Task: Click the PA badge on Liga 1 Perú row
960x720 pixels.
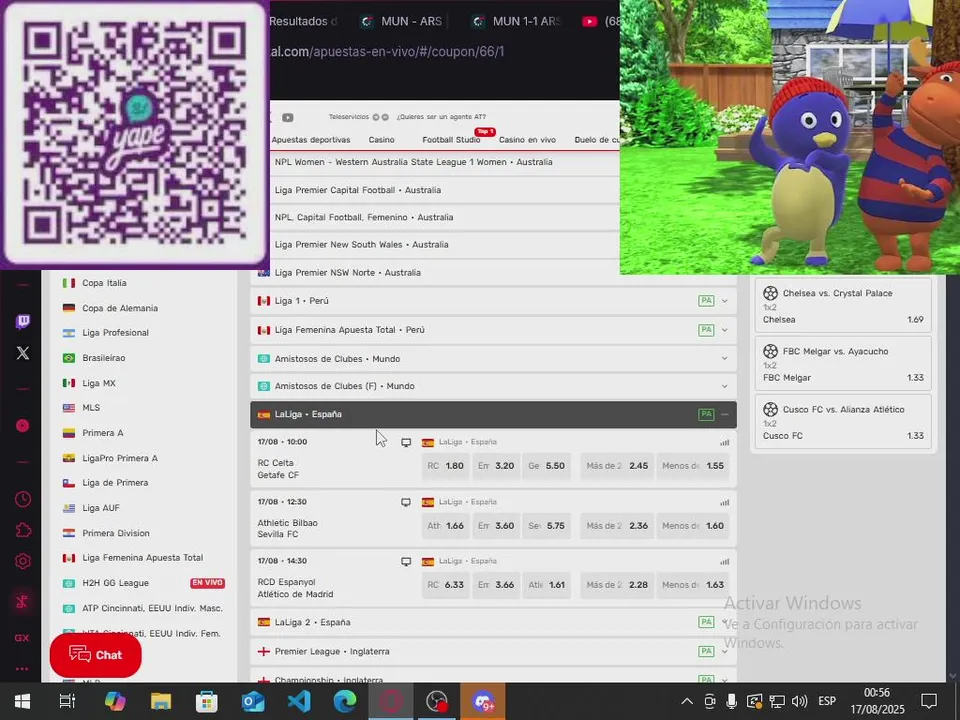Action: click(706, 301)
